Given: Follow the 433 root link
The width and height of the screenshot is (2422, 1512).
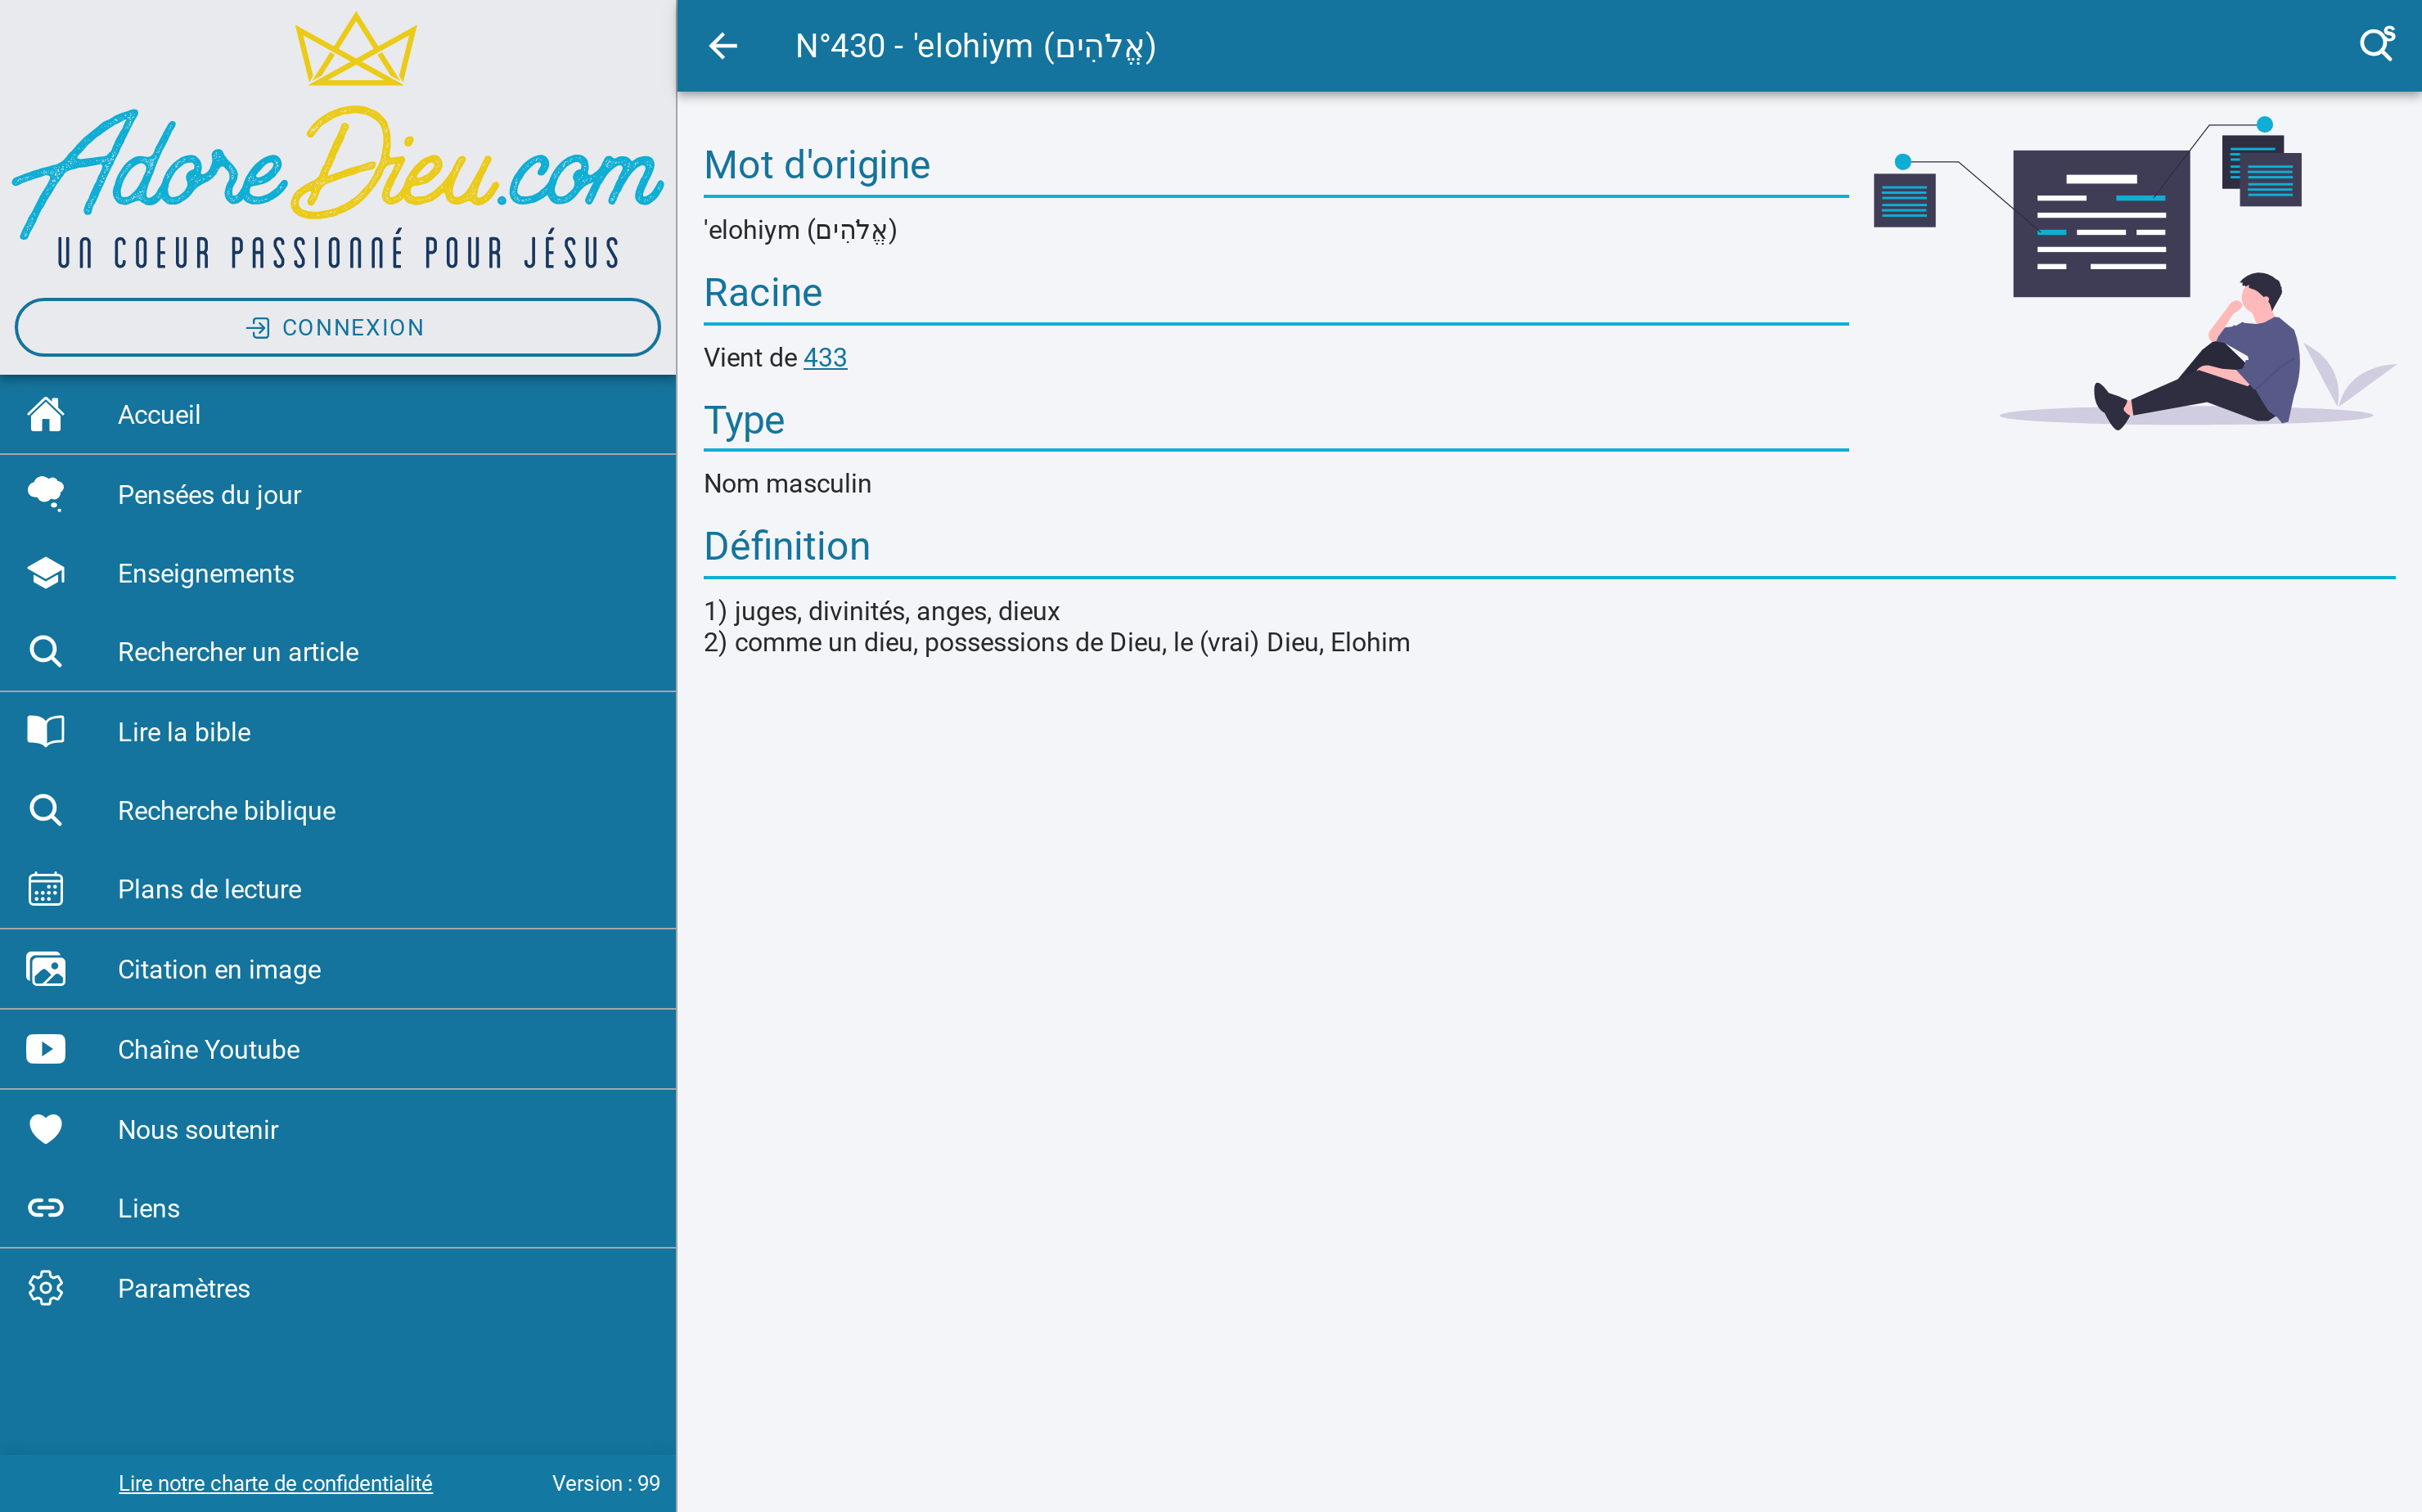Looking at the screenshot, I should (x=825, y=357).
